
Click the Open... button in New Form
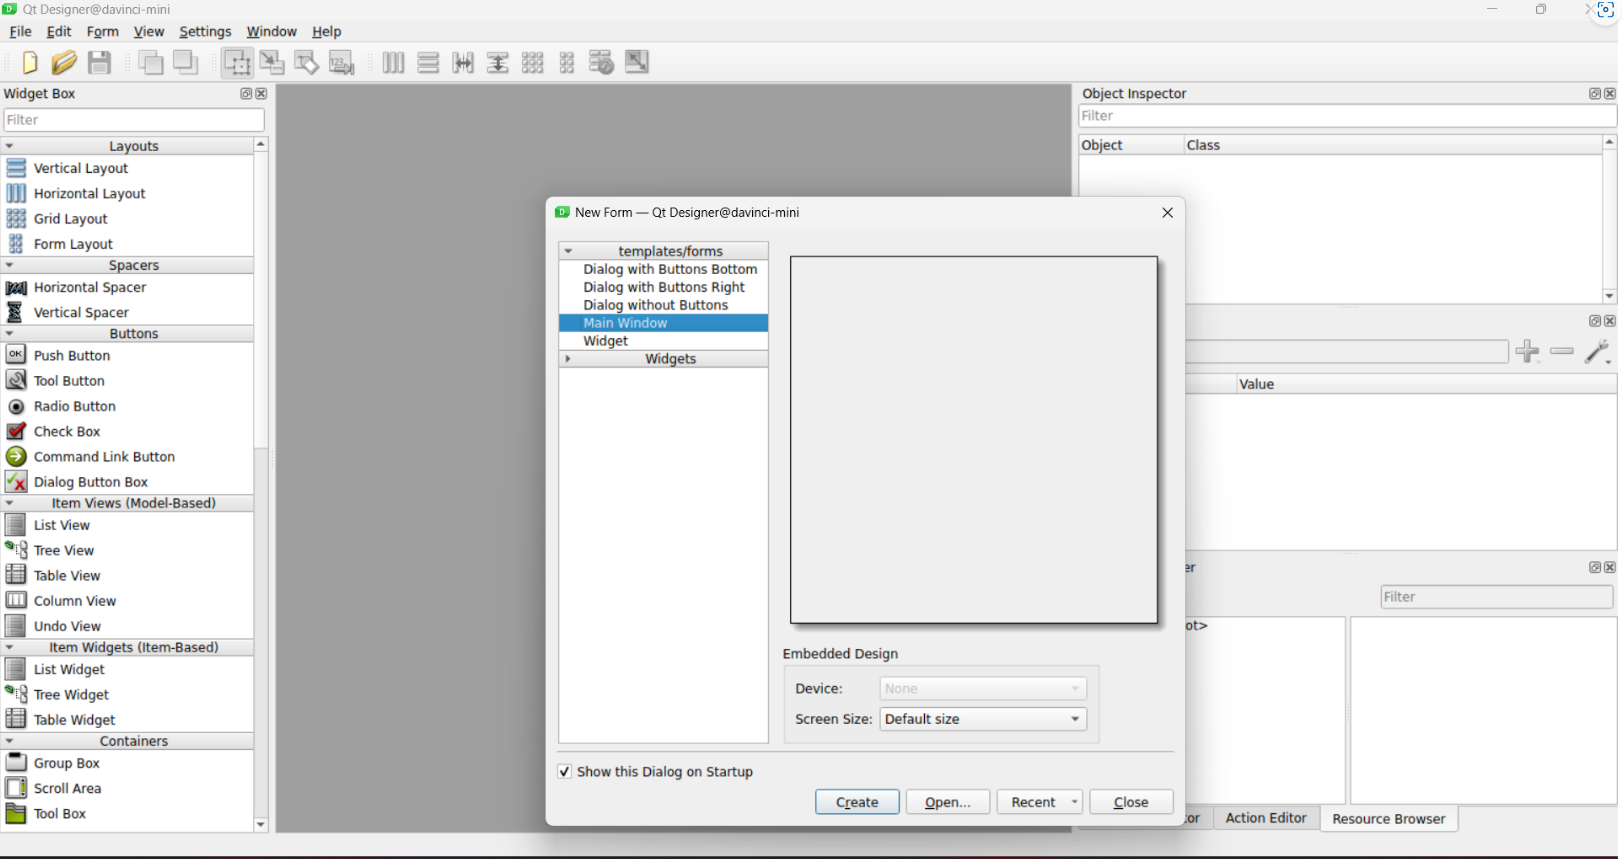coord(948,802)
